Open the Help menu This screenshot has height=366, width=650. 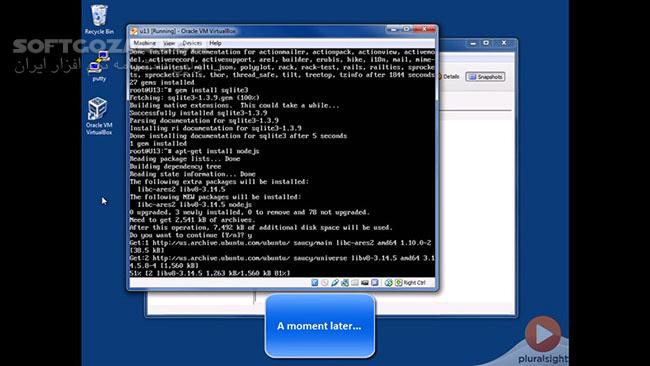click(215, 43)
